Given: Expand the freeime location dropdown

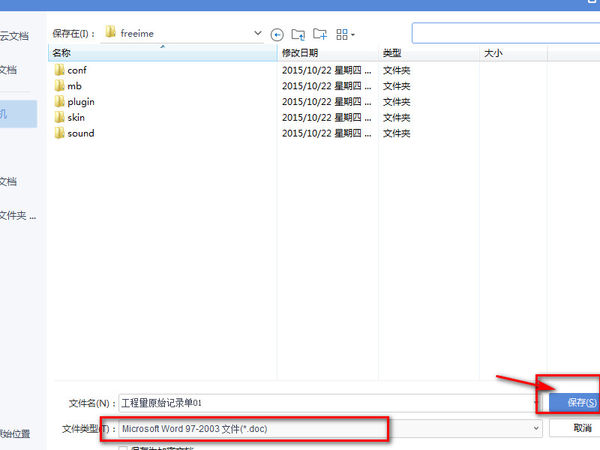Looking at the screenshot, I should (x=258, y=33).
